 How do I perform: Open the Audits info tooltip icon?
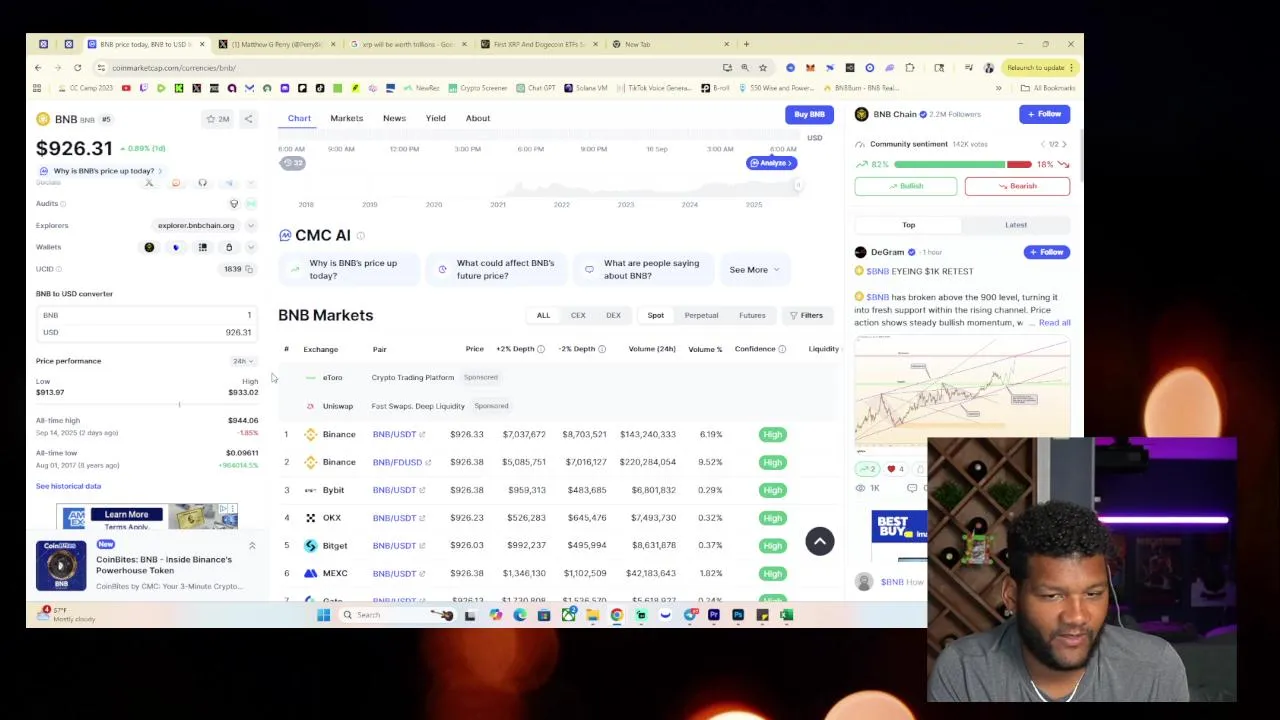[x=63, y=204]
